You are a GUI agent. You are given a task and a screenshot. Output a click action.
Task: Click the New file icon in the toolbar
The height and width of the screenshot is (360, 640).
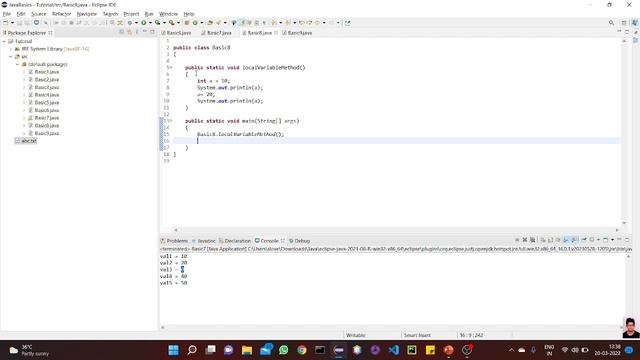[6, 23]
